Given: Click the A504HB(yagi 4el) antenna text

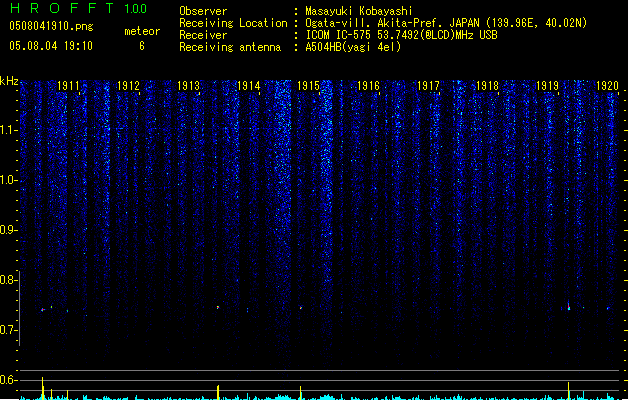Looking at the screenshot, I should [x=353, y=47].
